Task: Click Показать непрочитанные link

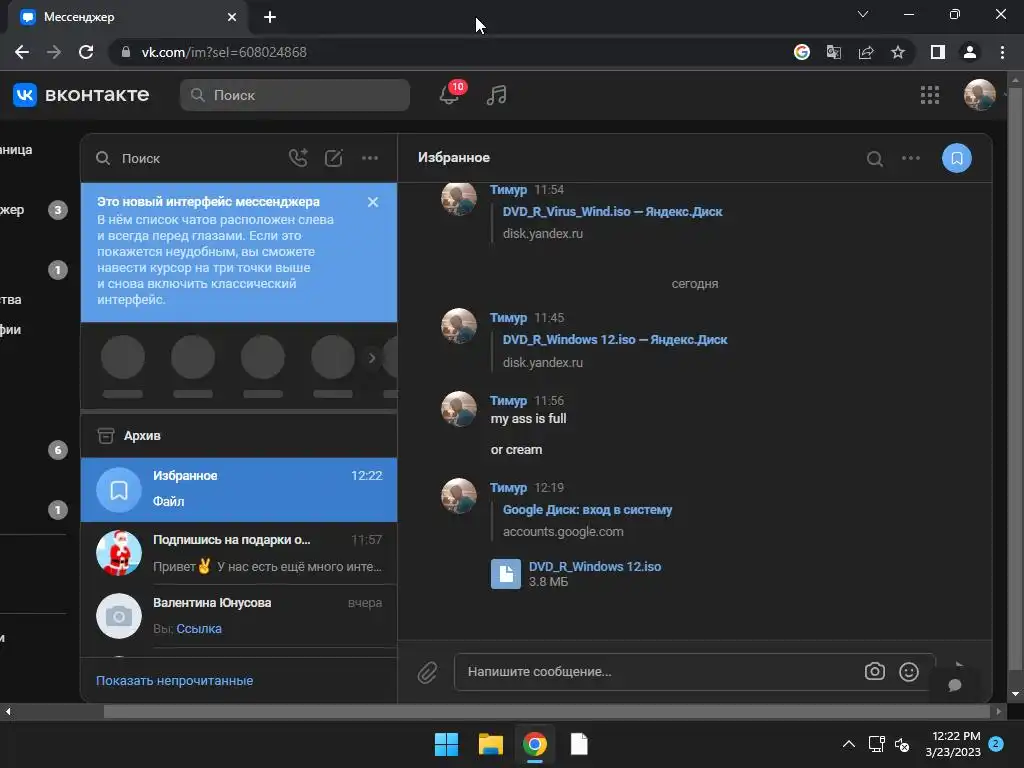Action: coord(174,680)
